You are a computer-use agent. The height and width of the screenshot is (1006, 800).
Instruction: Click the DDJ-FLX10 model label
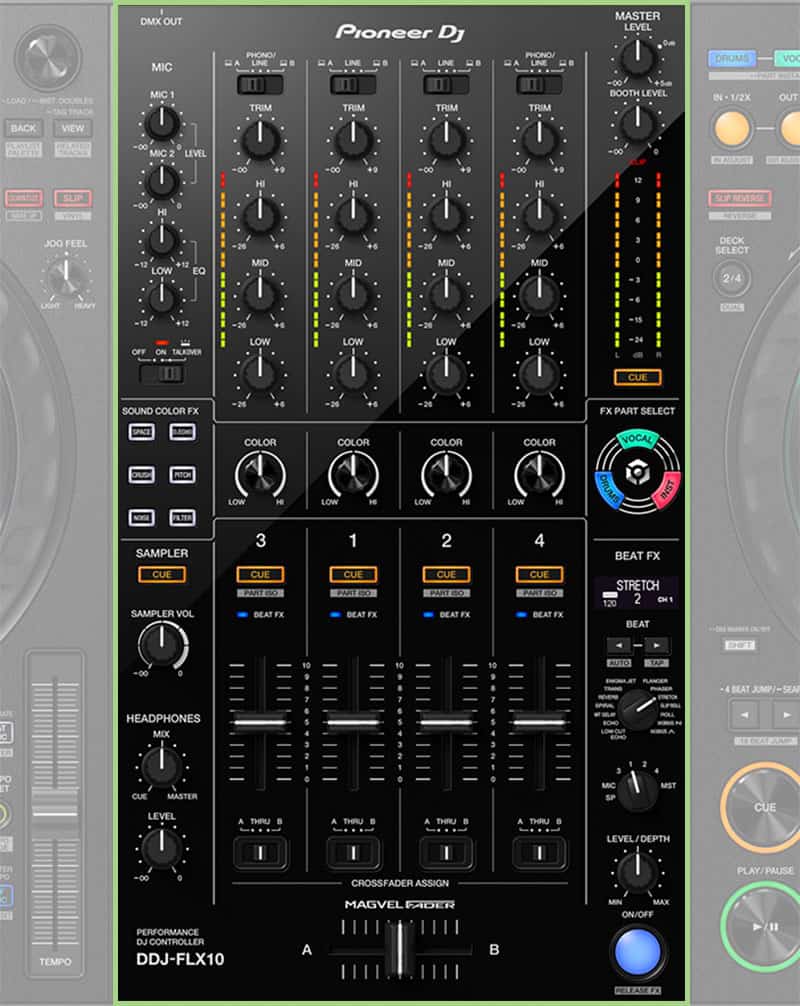coord(180,960)
